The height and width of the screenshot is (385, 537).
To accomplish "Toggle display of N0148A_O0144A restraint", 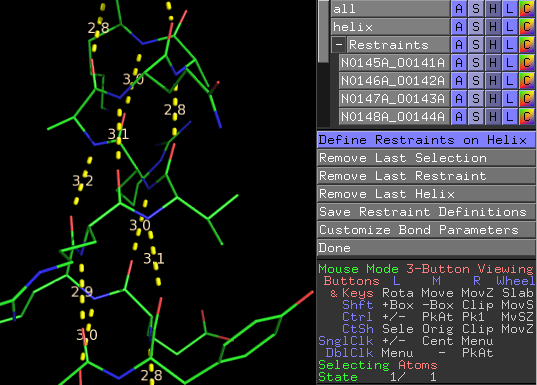I will click(394, 116).
